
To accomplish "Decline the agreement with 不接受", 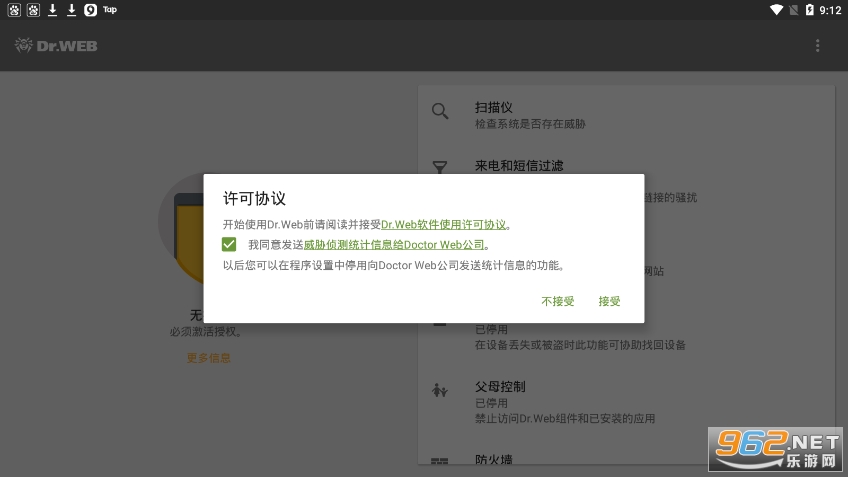I will click(558, 301).
